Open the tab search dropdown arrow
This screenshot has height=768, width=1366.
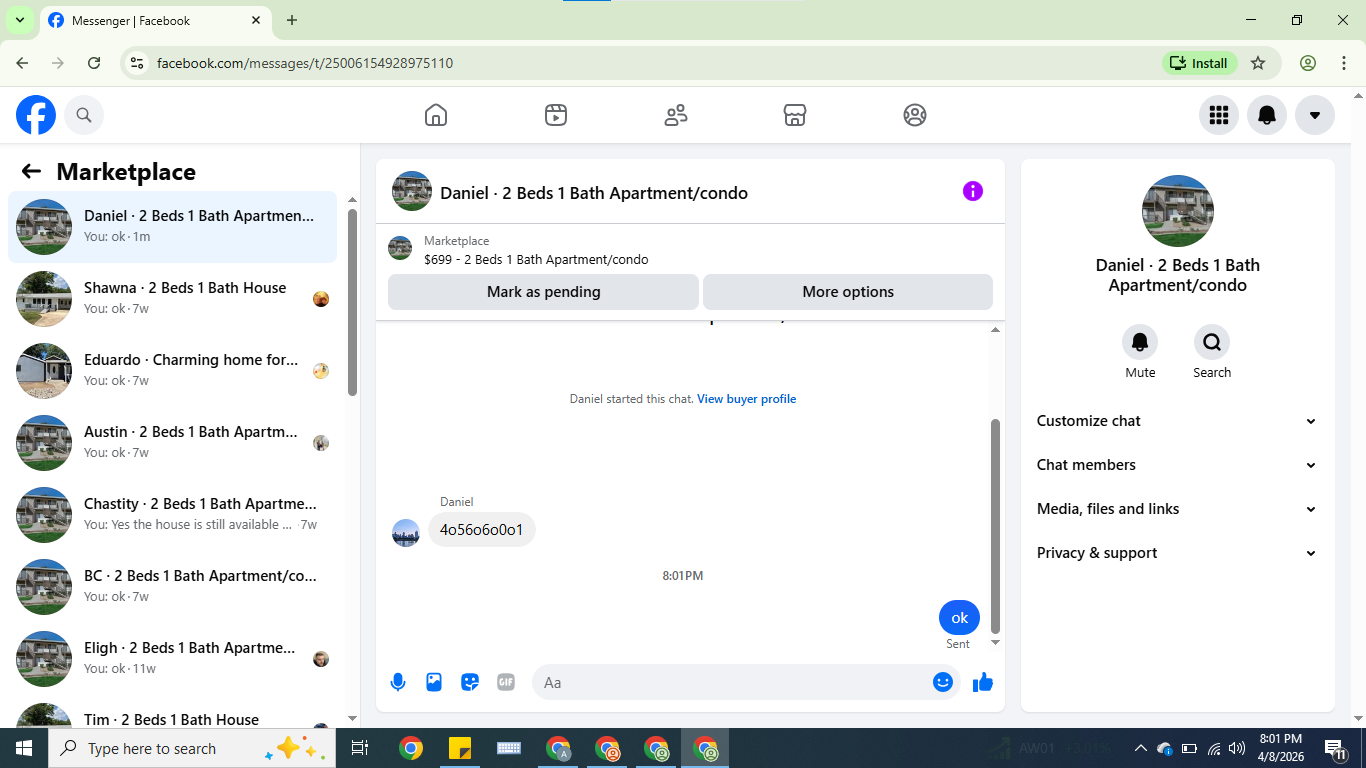[x=19, y=20]
